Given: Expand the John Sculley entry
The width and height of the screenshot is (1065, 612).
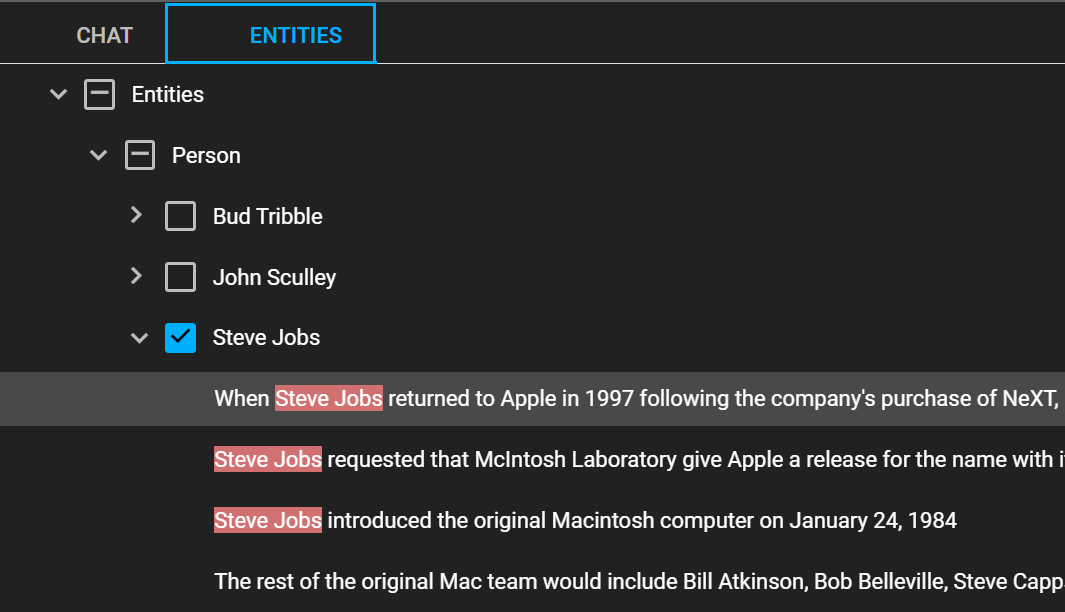Looking at the screenshot, I should click(x=137, y=276).
